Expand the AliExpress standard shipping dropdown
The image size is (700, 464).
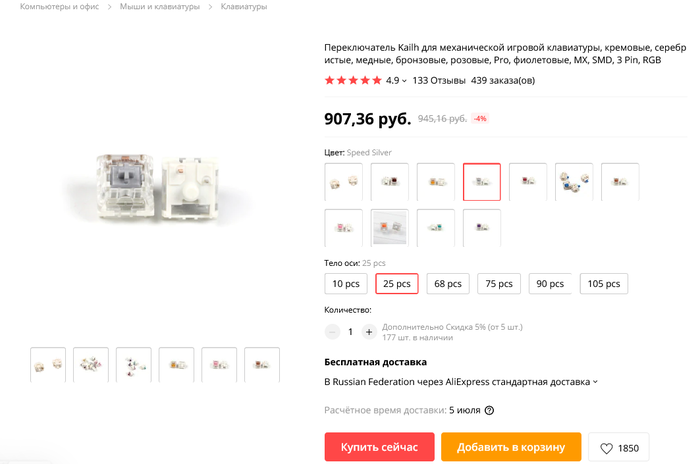(x=596, y=381)
